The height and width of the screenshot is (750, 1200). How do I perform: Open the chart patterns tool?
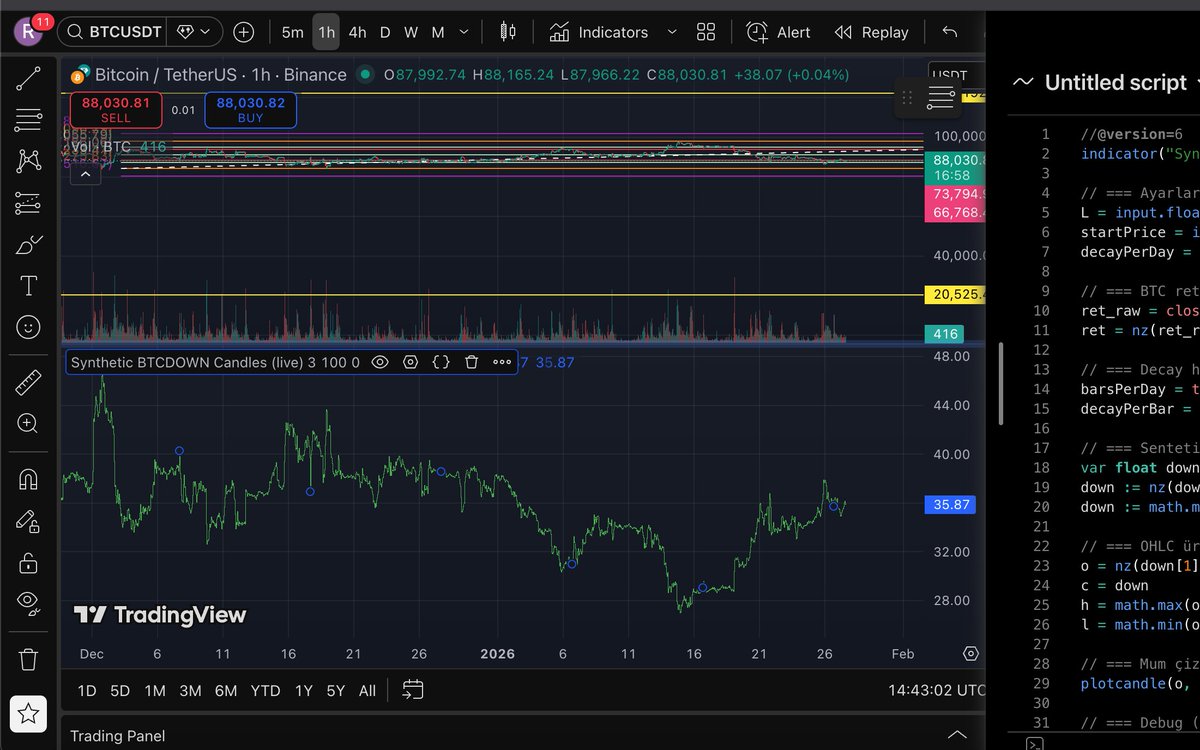[x=28, y=161]
